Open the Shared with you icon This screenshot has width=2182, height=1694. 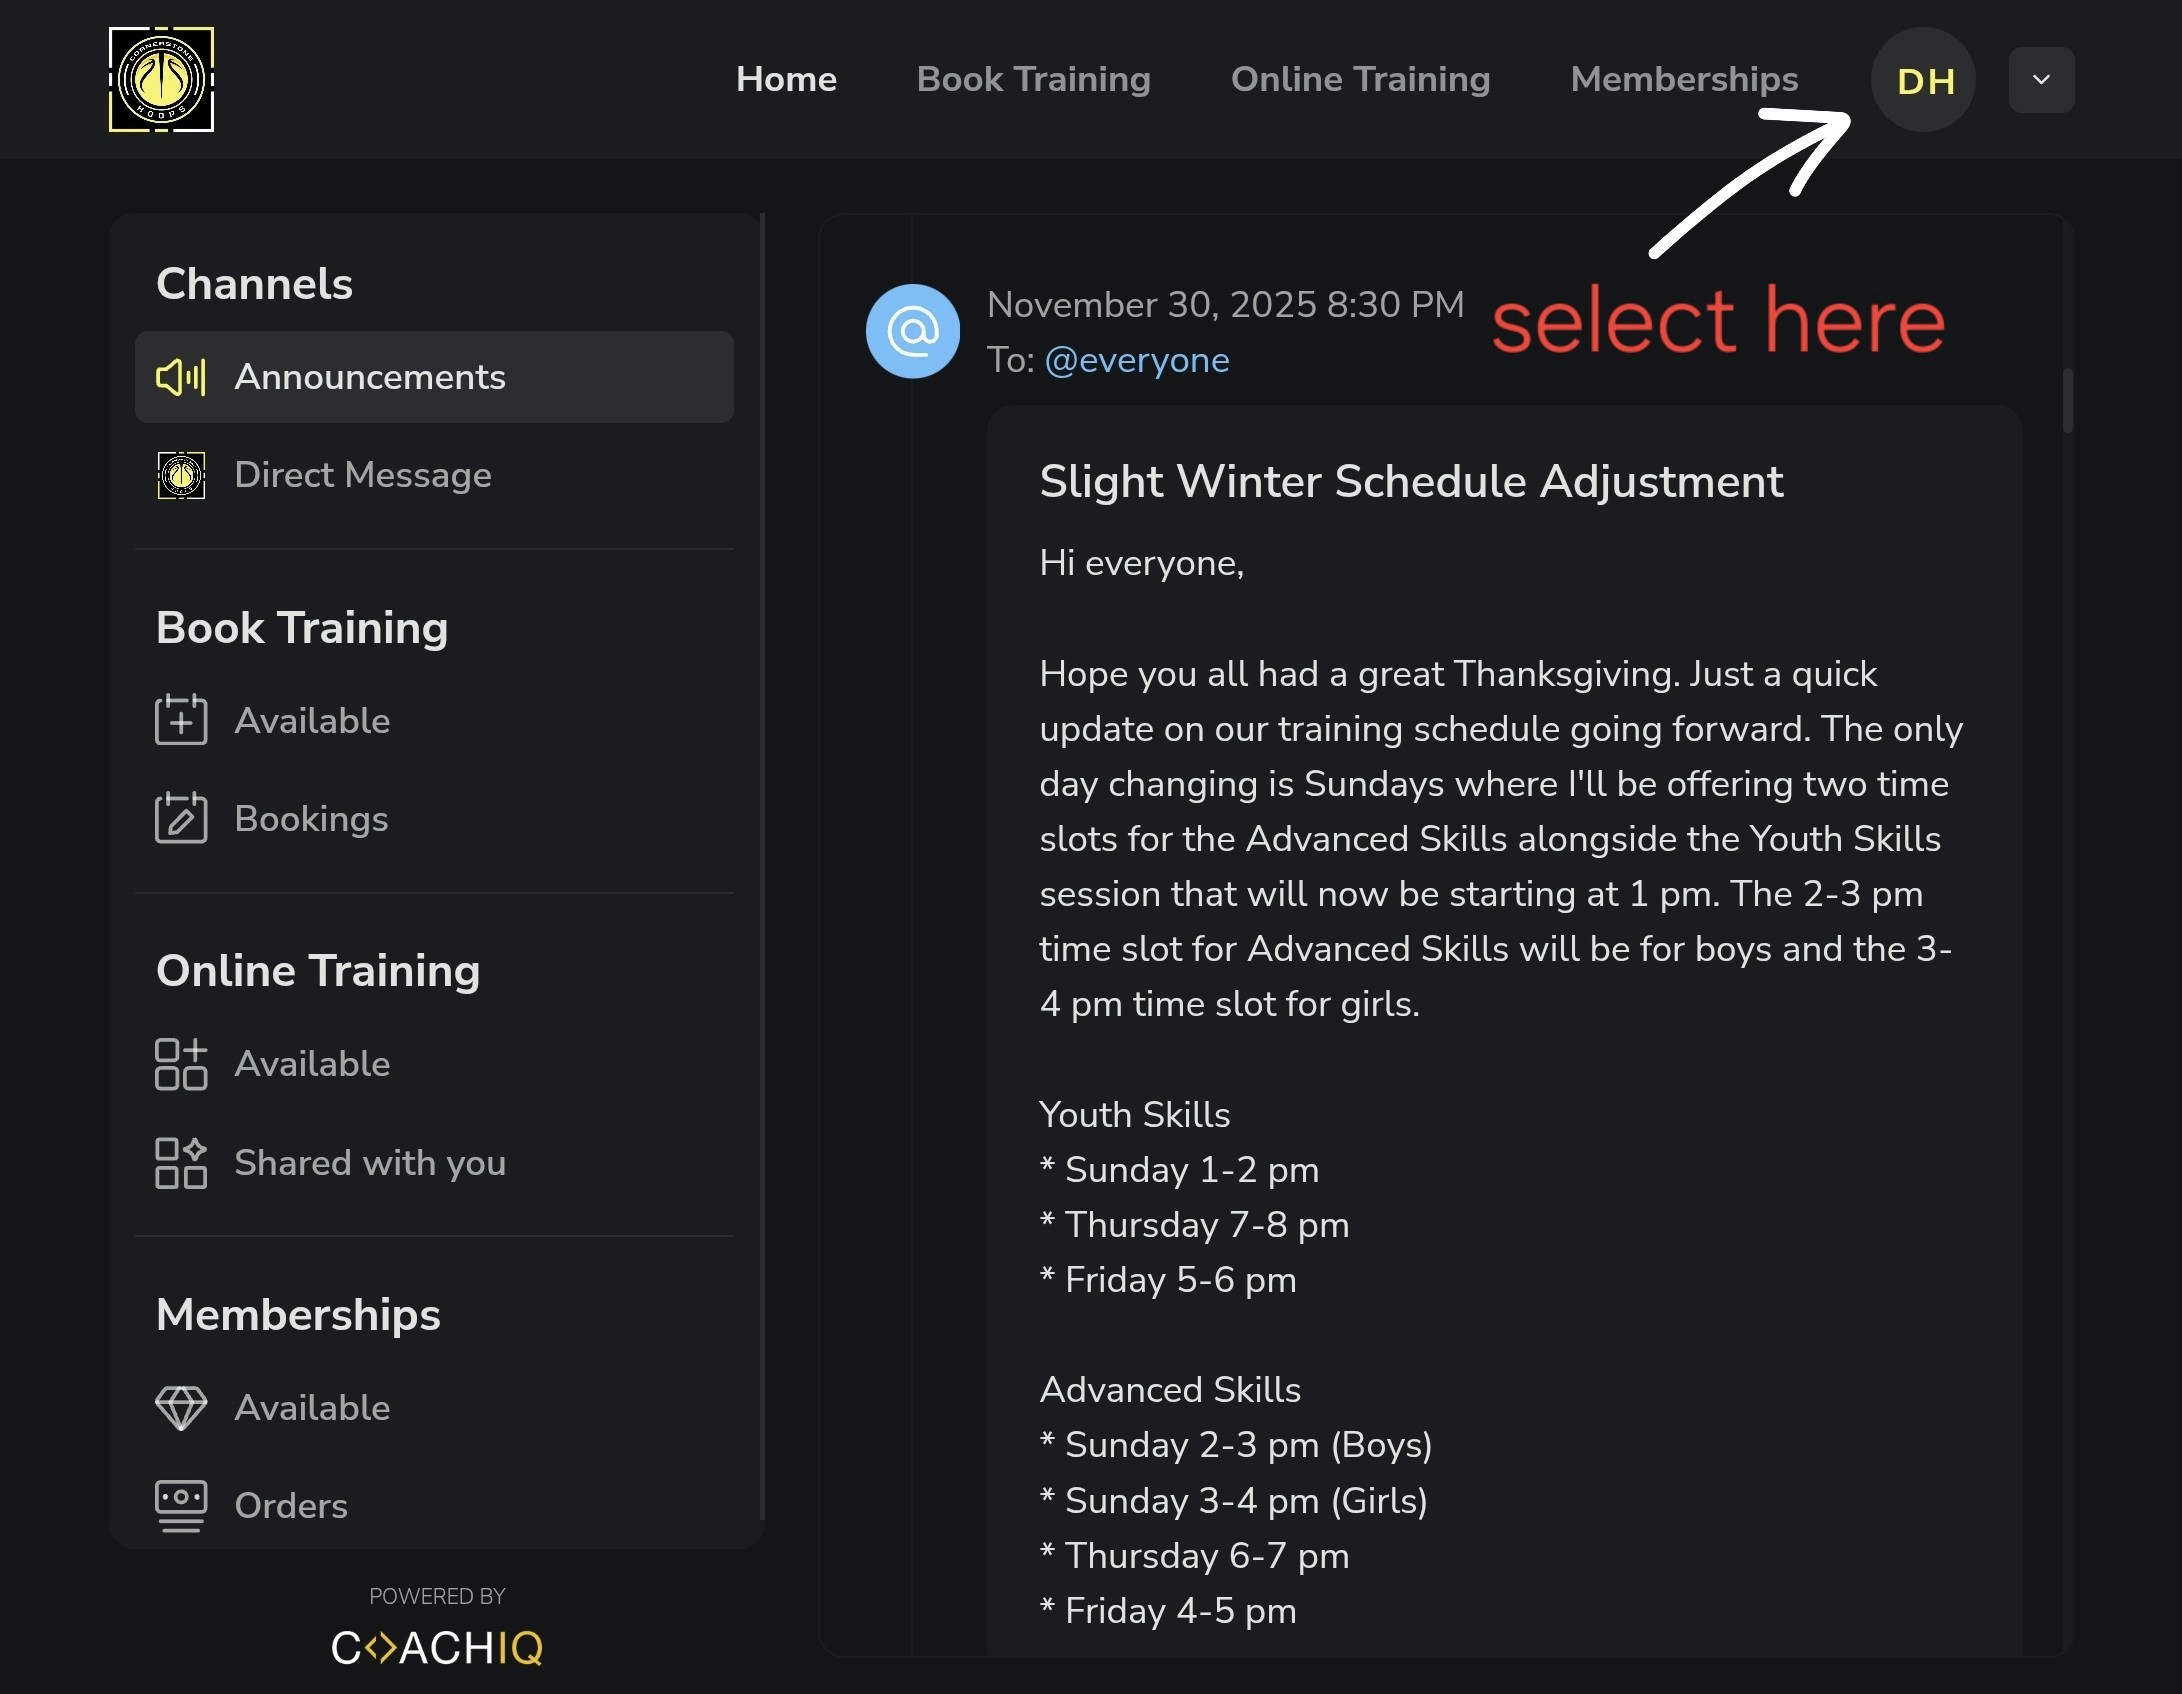(181, 1163)
